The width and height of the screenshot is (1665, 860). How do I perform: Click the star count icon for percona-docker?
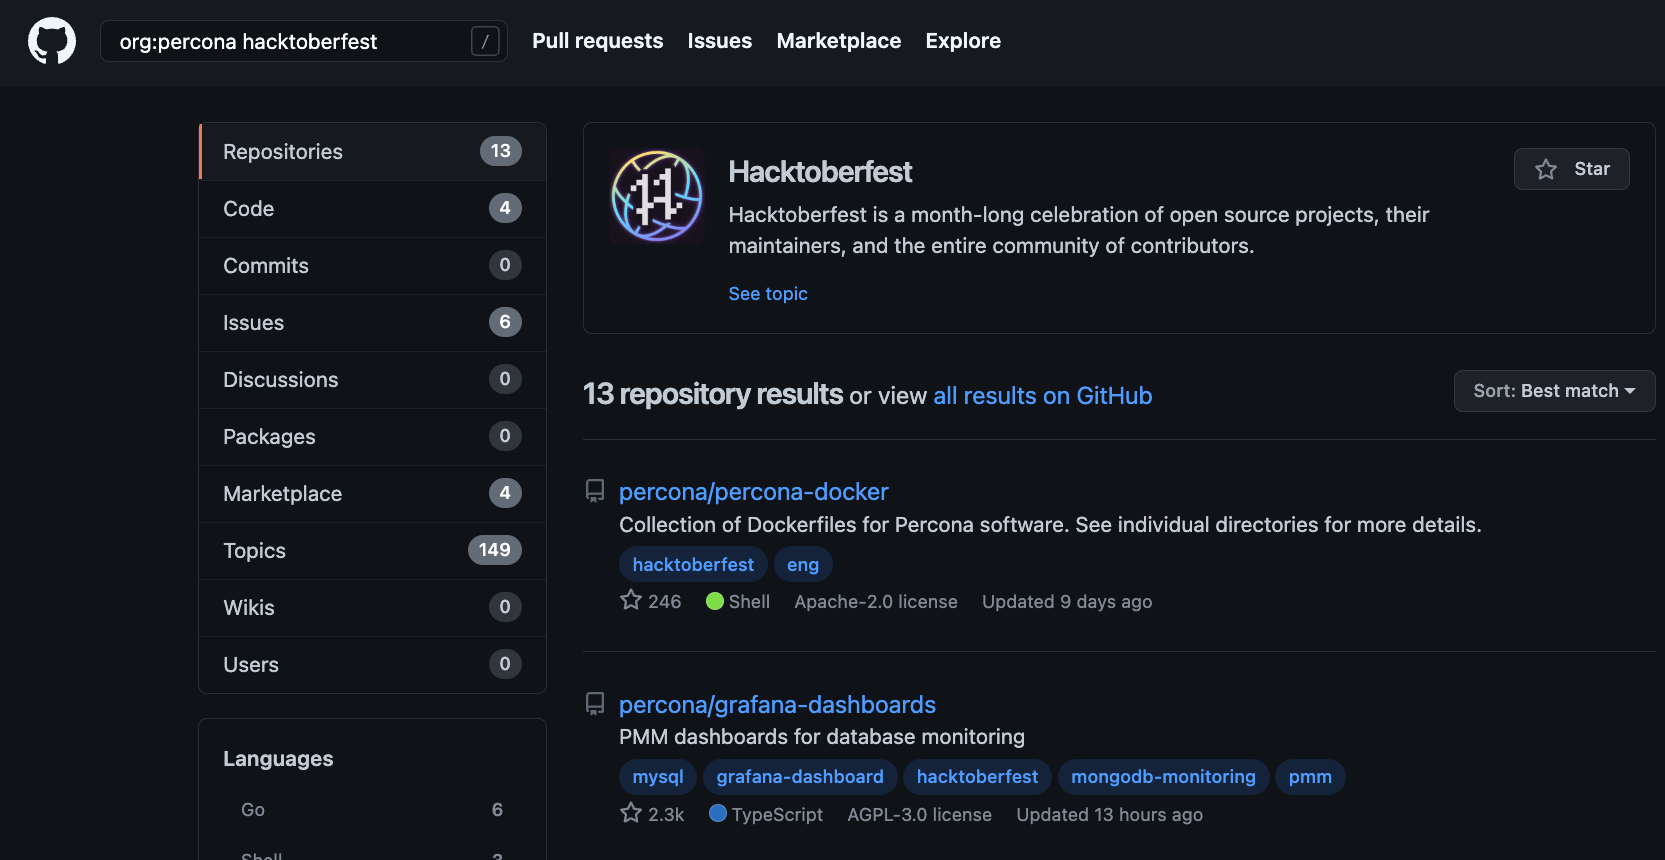pos(631,600)
